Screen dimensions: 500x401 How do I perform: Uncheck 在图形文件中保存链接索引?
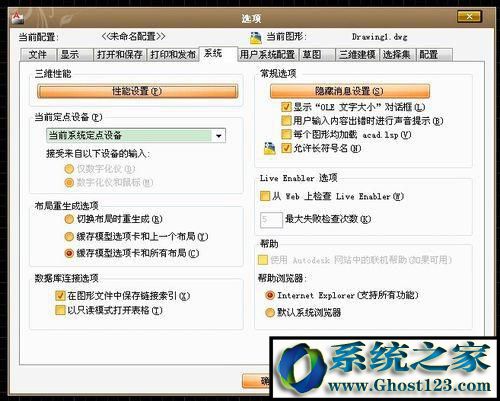[x=60, y=295]
